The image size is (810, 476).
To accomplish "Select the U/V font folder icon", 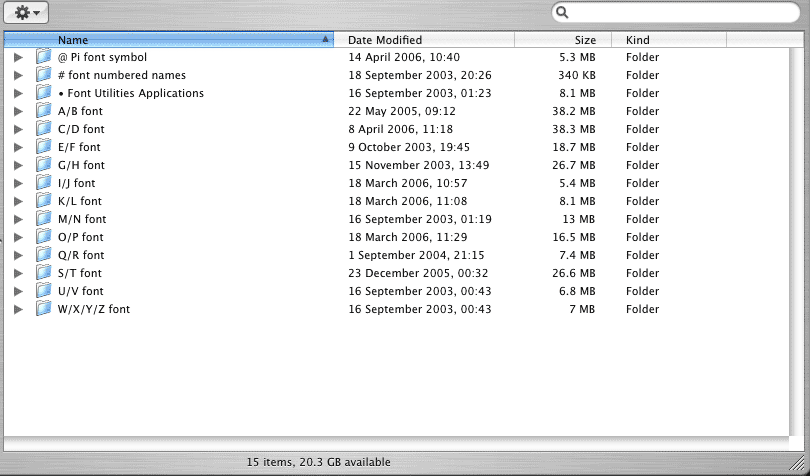I will 44,290.
